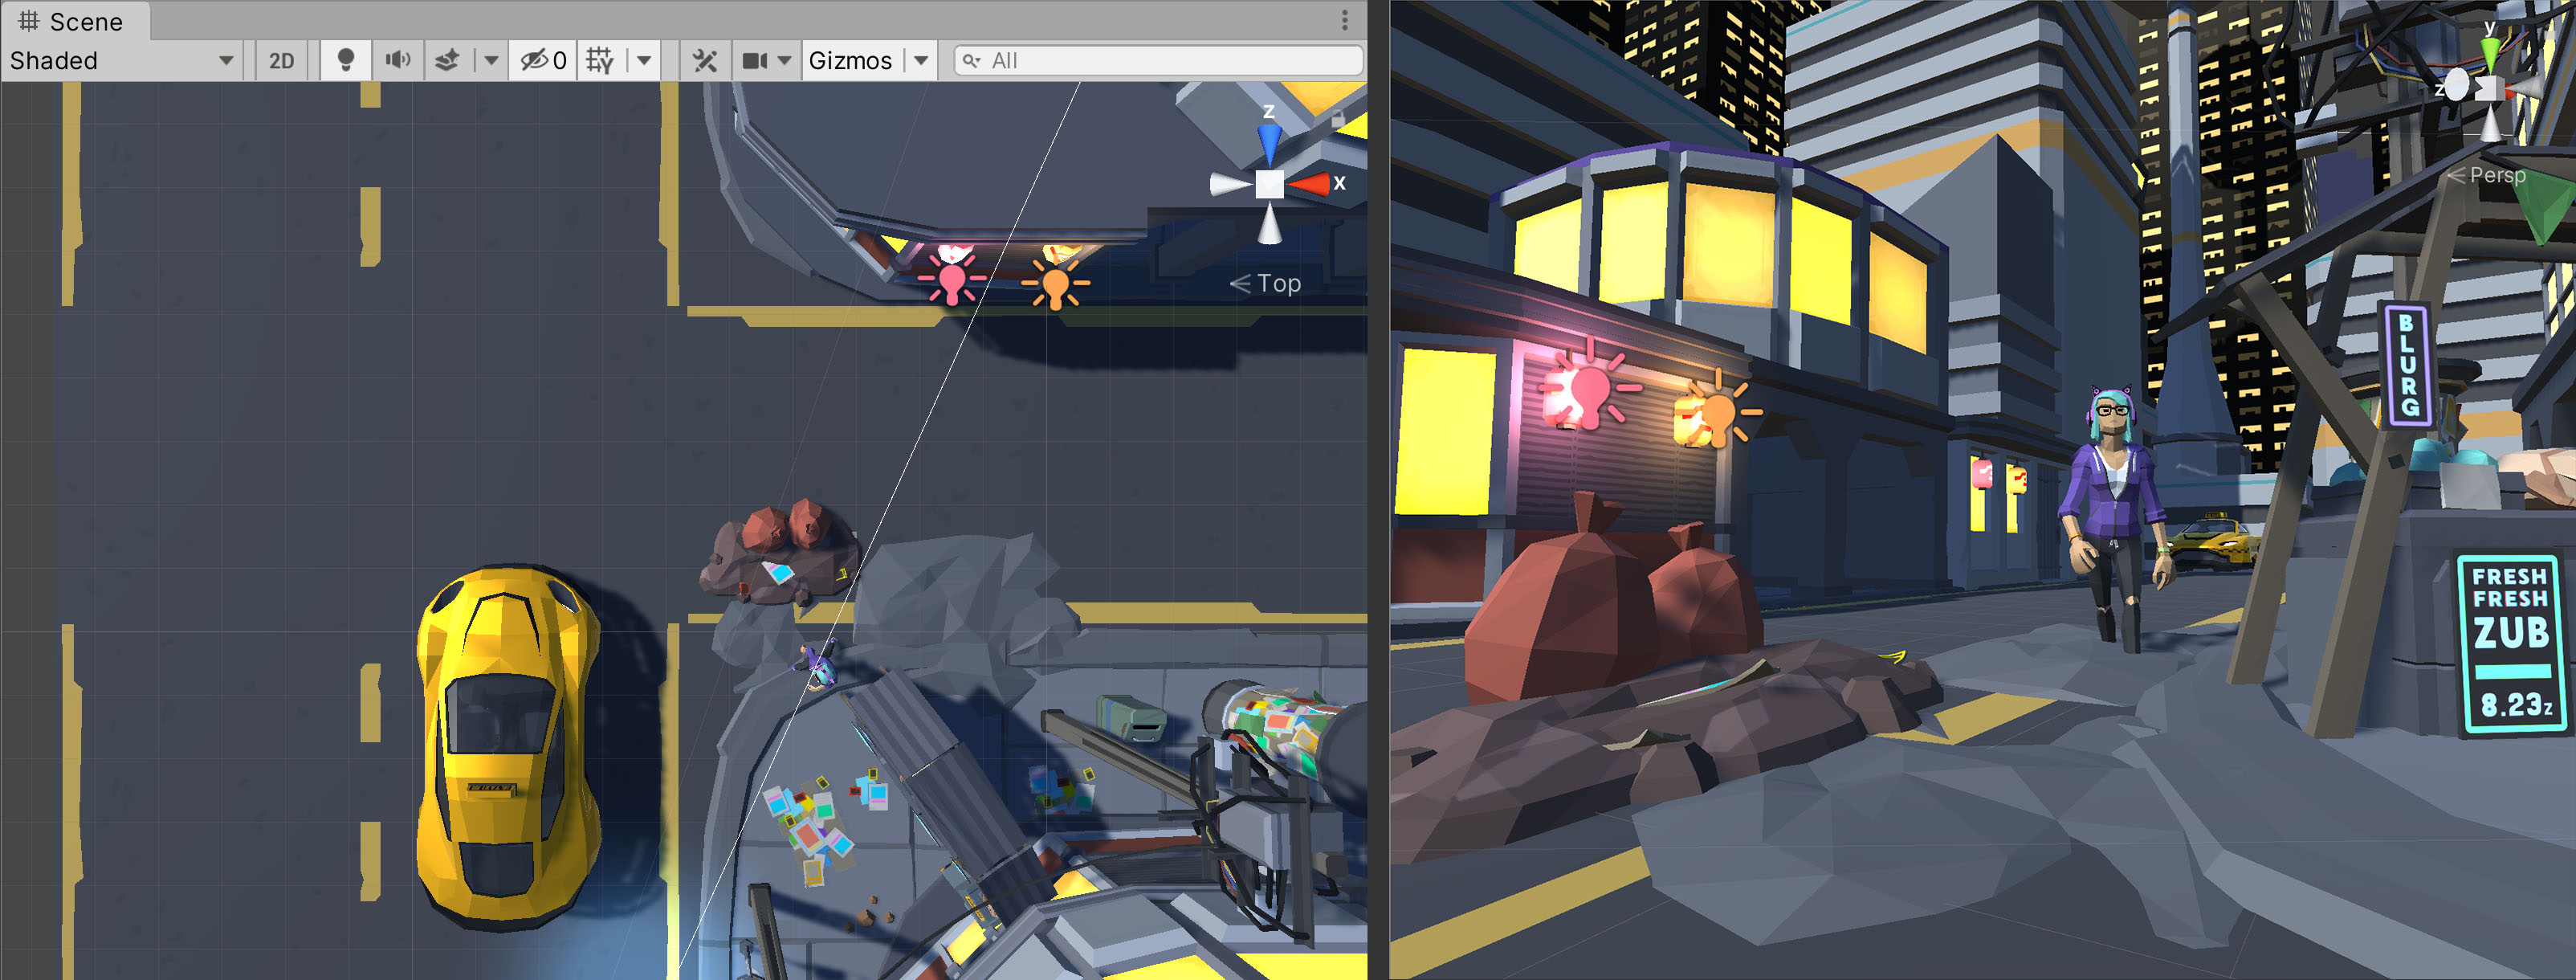The width and height of the screenshot is (2576, 980).
Task: Open the Scene panel three-dot menu
Action: [x=1345, y=20]
